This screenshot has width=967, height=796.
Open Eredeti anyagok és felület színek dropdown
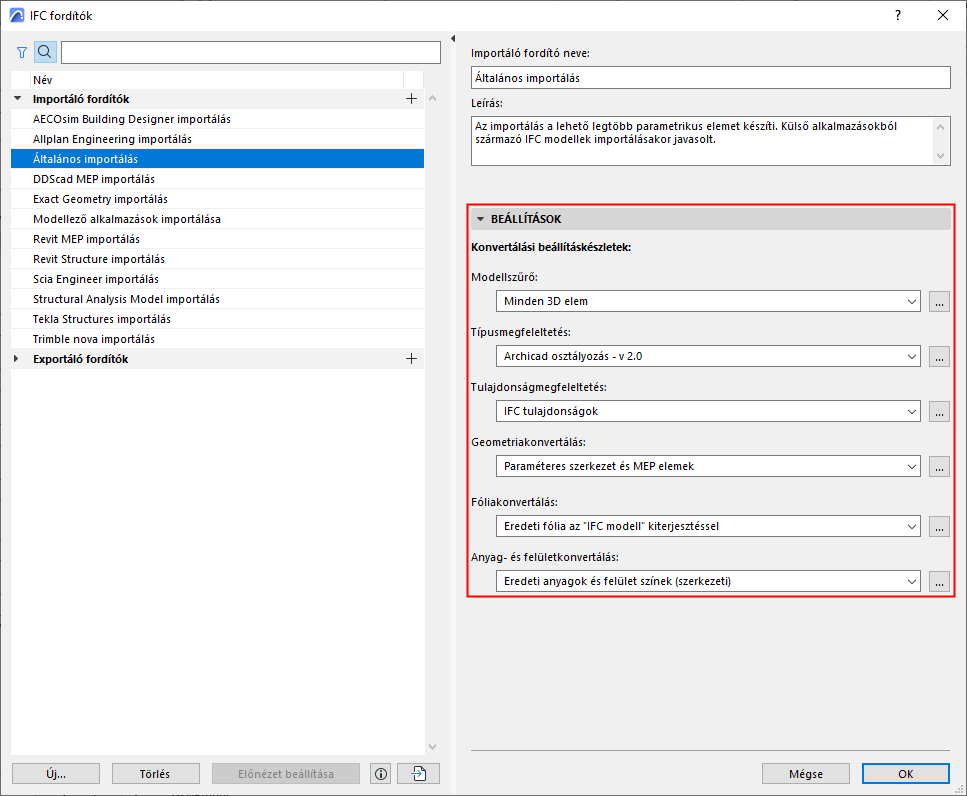click(708, 581)
